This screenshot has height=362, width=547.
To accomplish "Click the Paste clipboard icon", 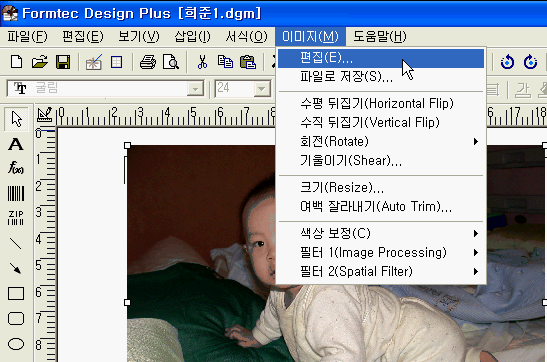I will [248, 62].
